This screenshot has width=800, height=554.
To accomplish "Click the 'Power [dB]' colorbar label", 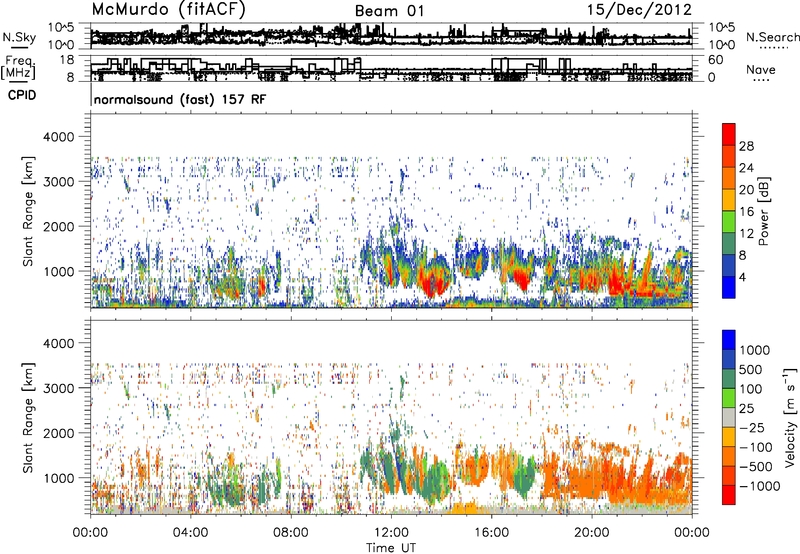I will tap(763, 211).
